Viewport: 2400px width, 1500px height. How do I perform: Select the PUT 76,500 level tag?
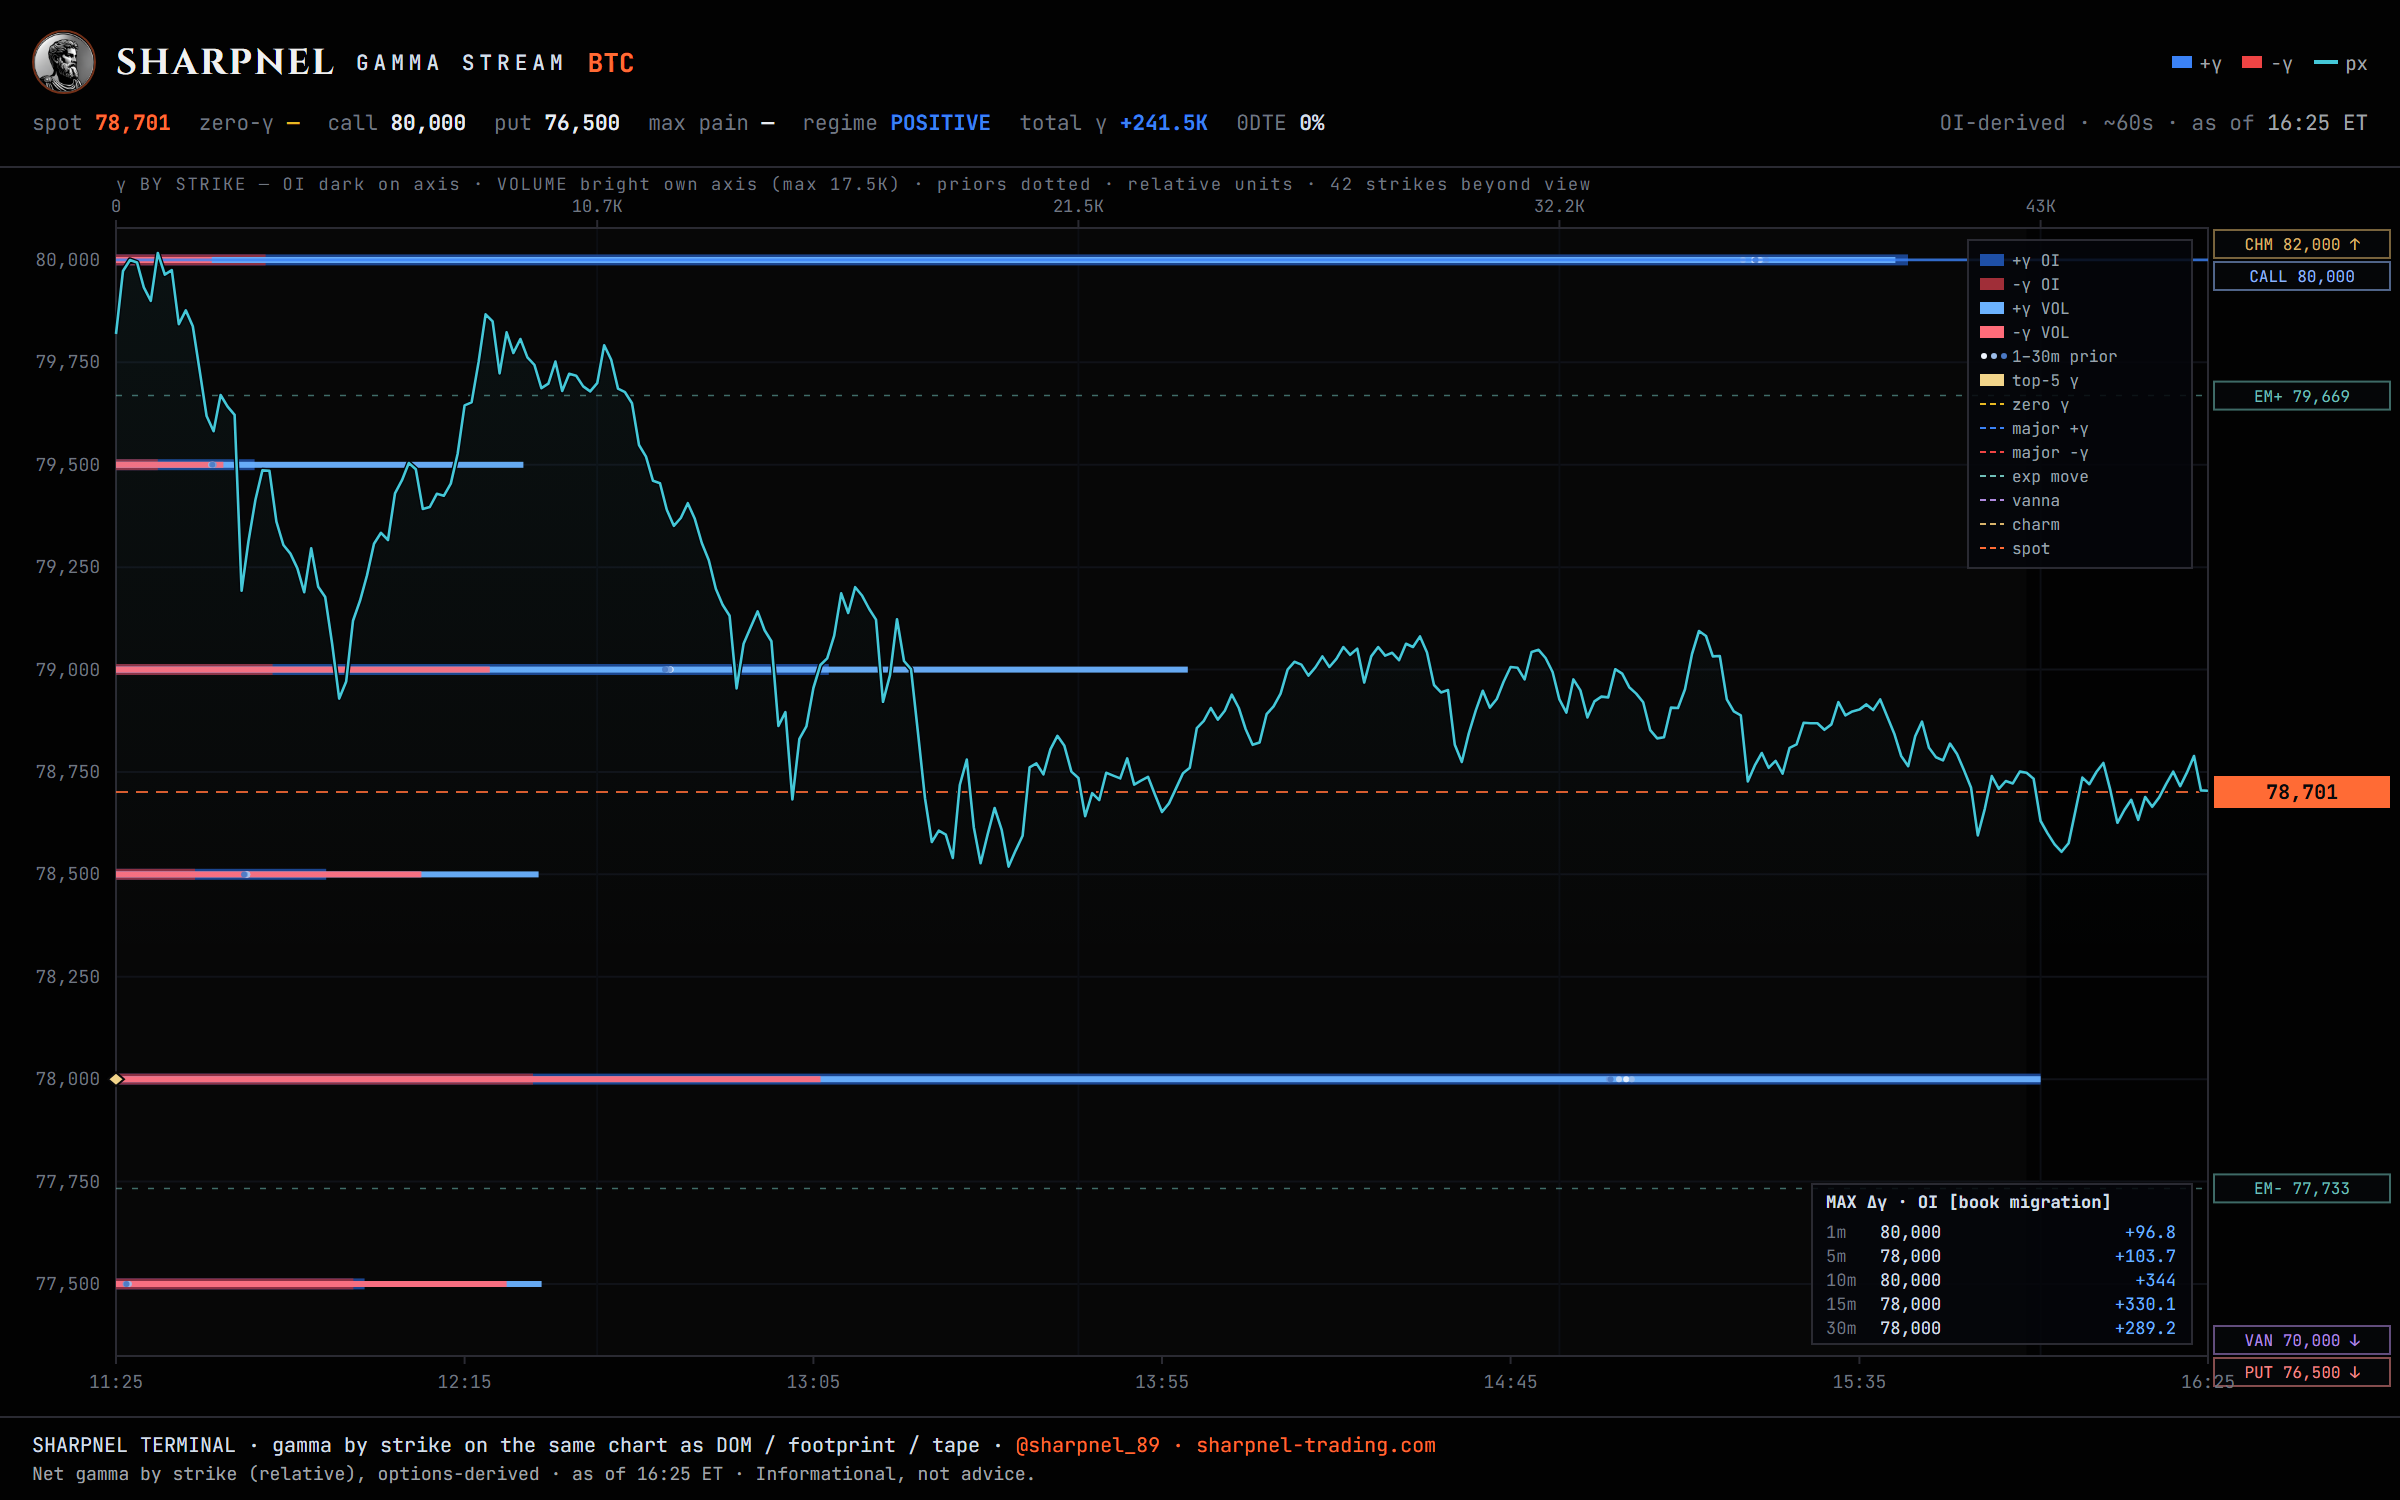tap(2302, 1372)
